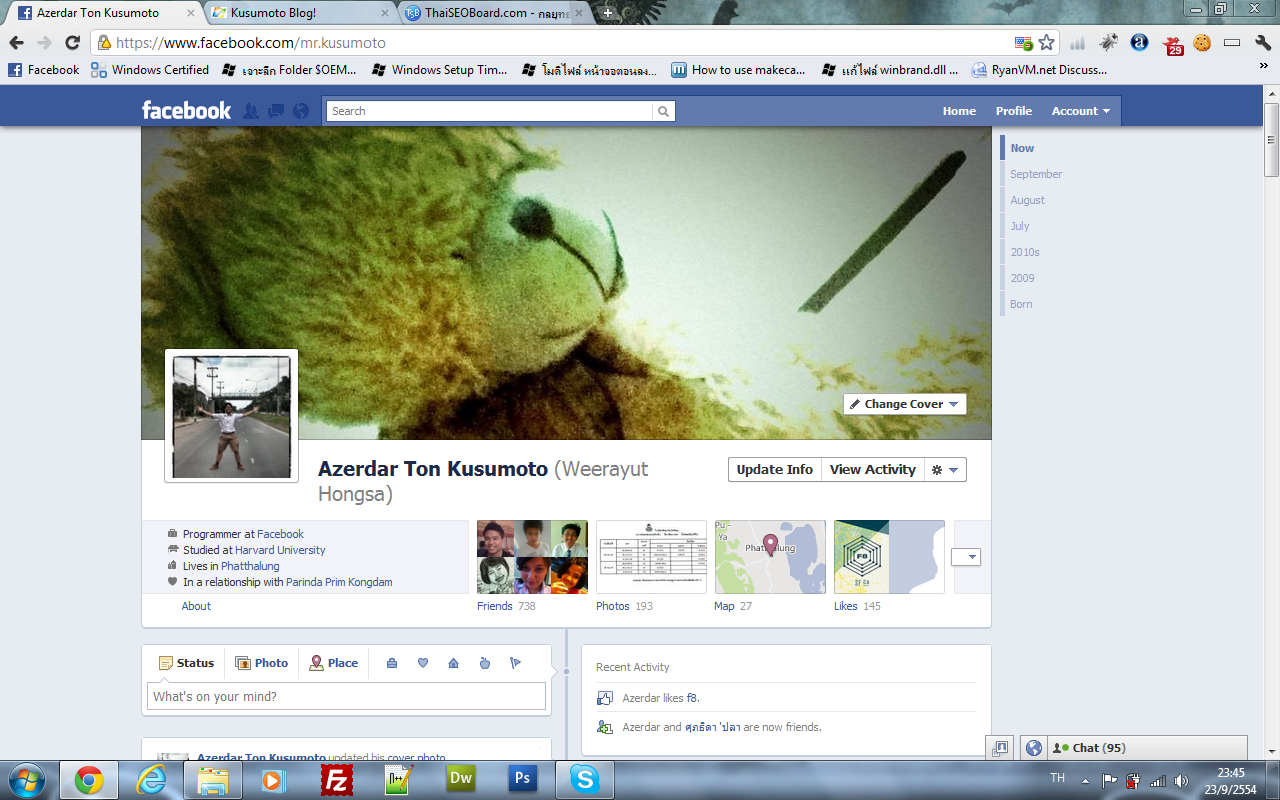Select the relationship heart icon in composer
The height and width of the screenshot is (800, 1280).
pyautogui.click(x=423, y=663)
